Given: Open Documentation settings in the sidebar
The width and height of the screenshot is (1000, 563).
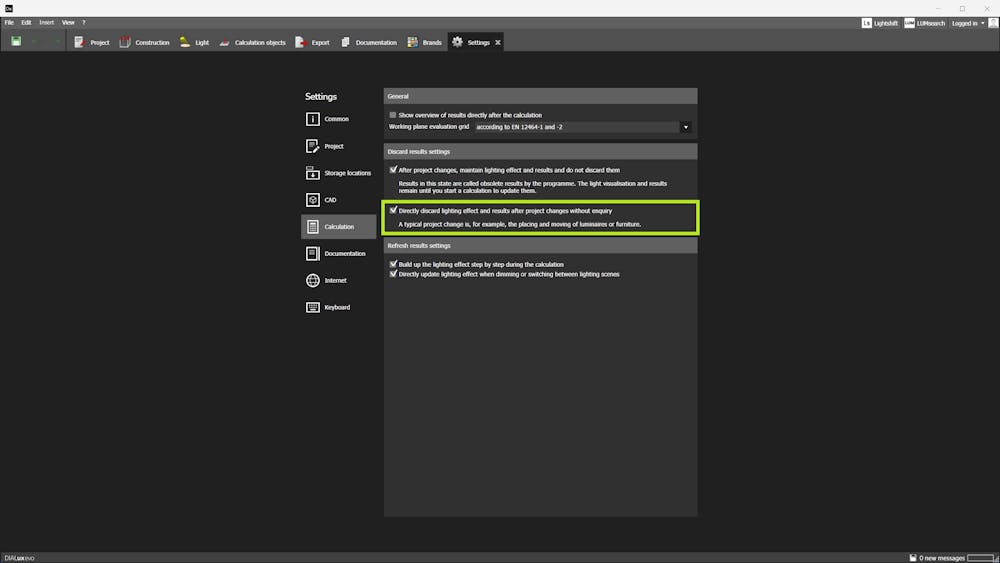Looking at the screenshot, I should [339, 253].
